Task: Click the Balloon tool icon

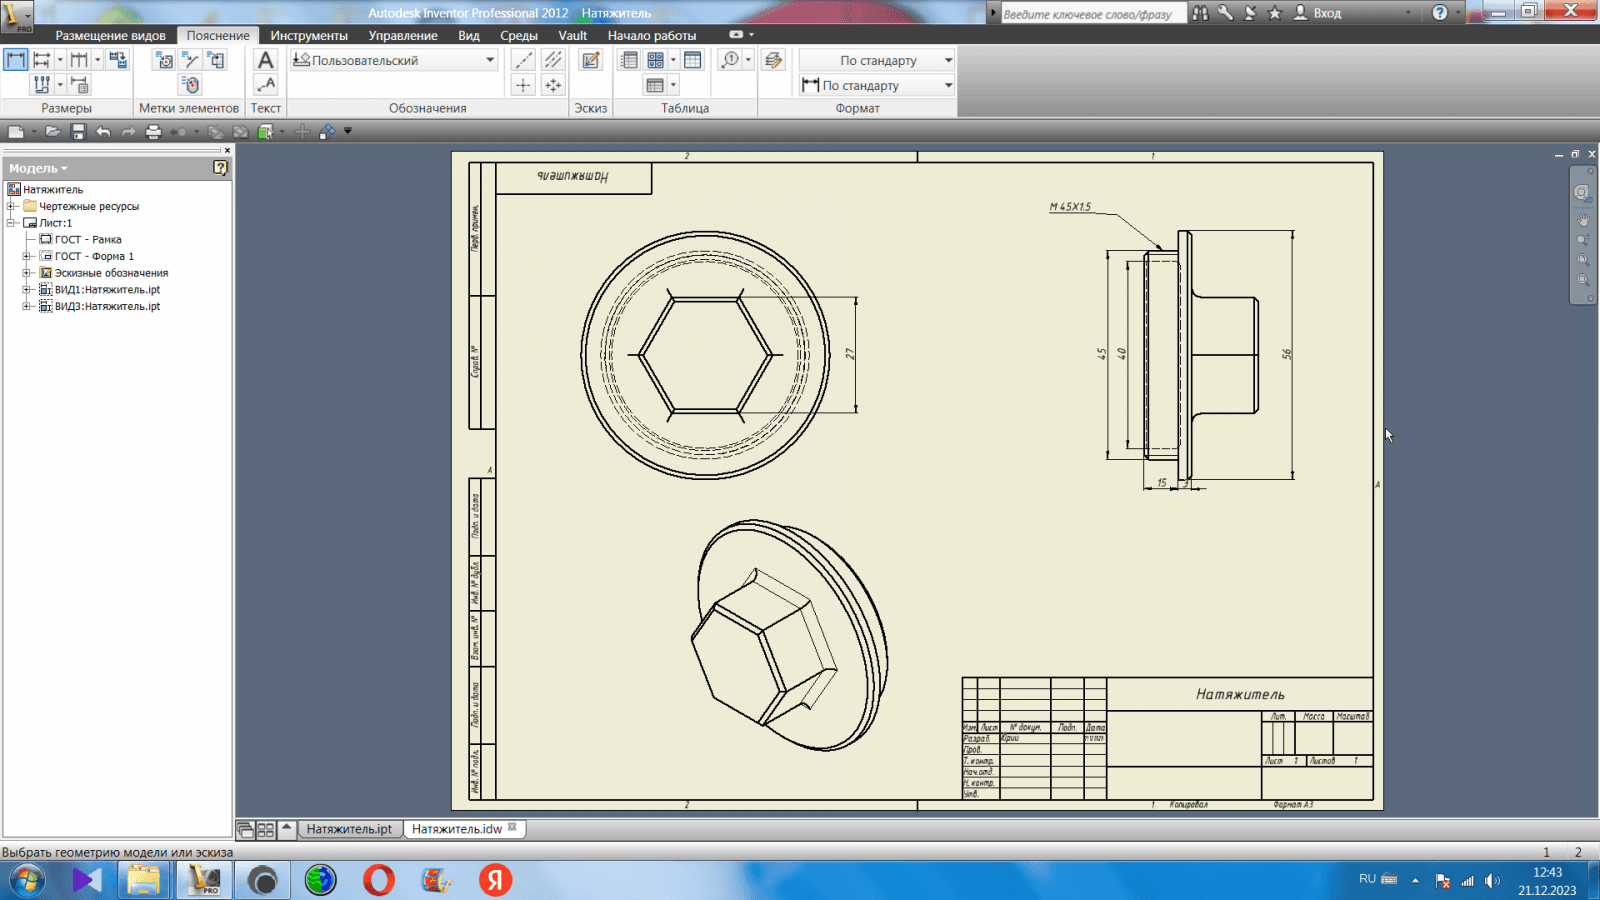Action: 731,60
